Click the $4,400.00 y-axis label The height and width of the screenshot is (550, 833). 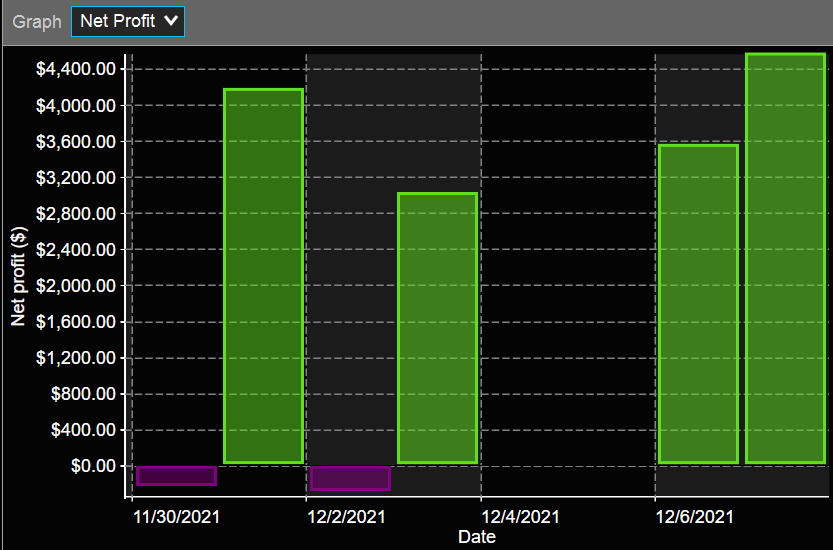click(79, 69)
